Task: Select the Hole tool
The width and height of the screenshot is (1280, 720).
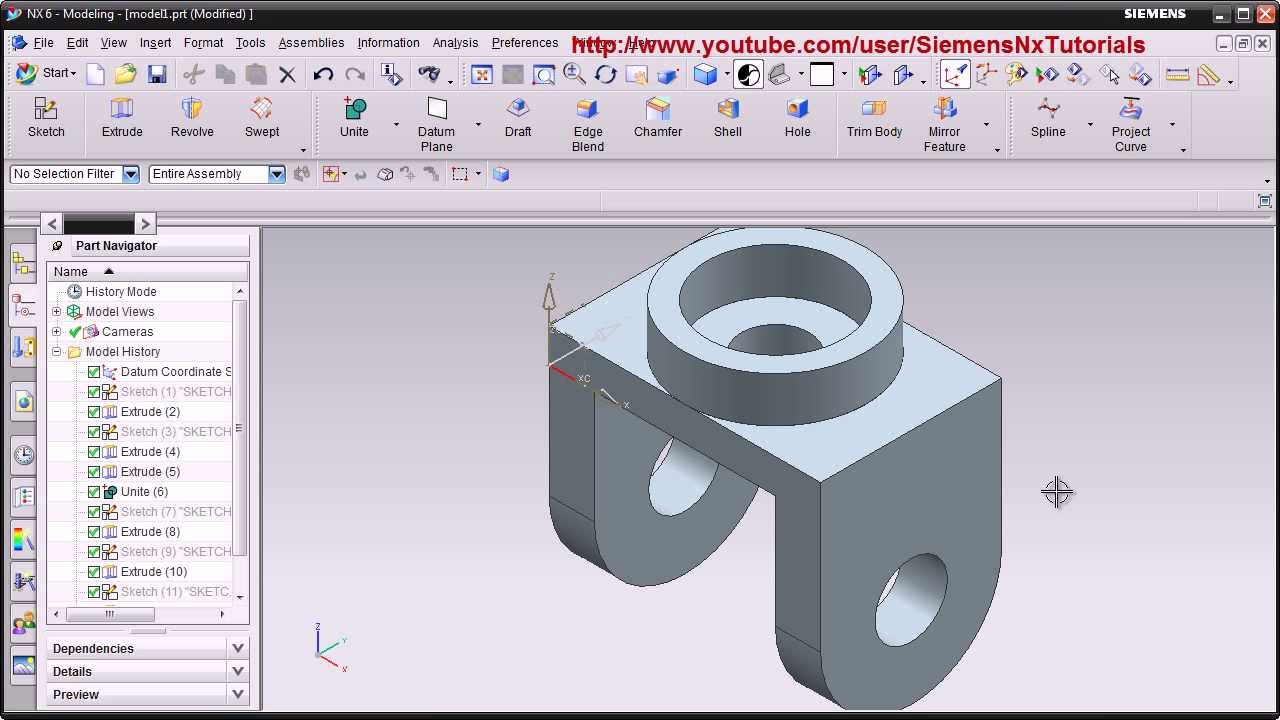Action: pyautogui.click(x=797, y=117)
